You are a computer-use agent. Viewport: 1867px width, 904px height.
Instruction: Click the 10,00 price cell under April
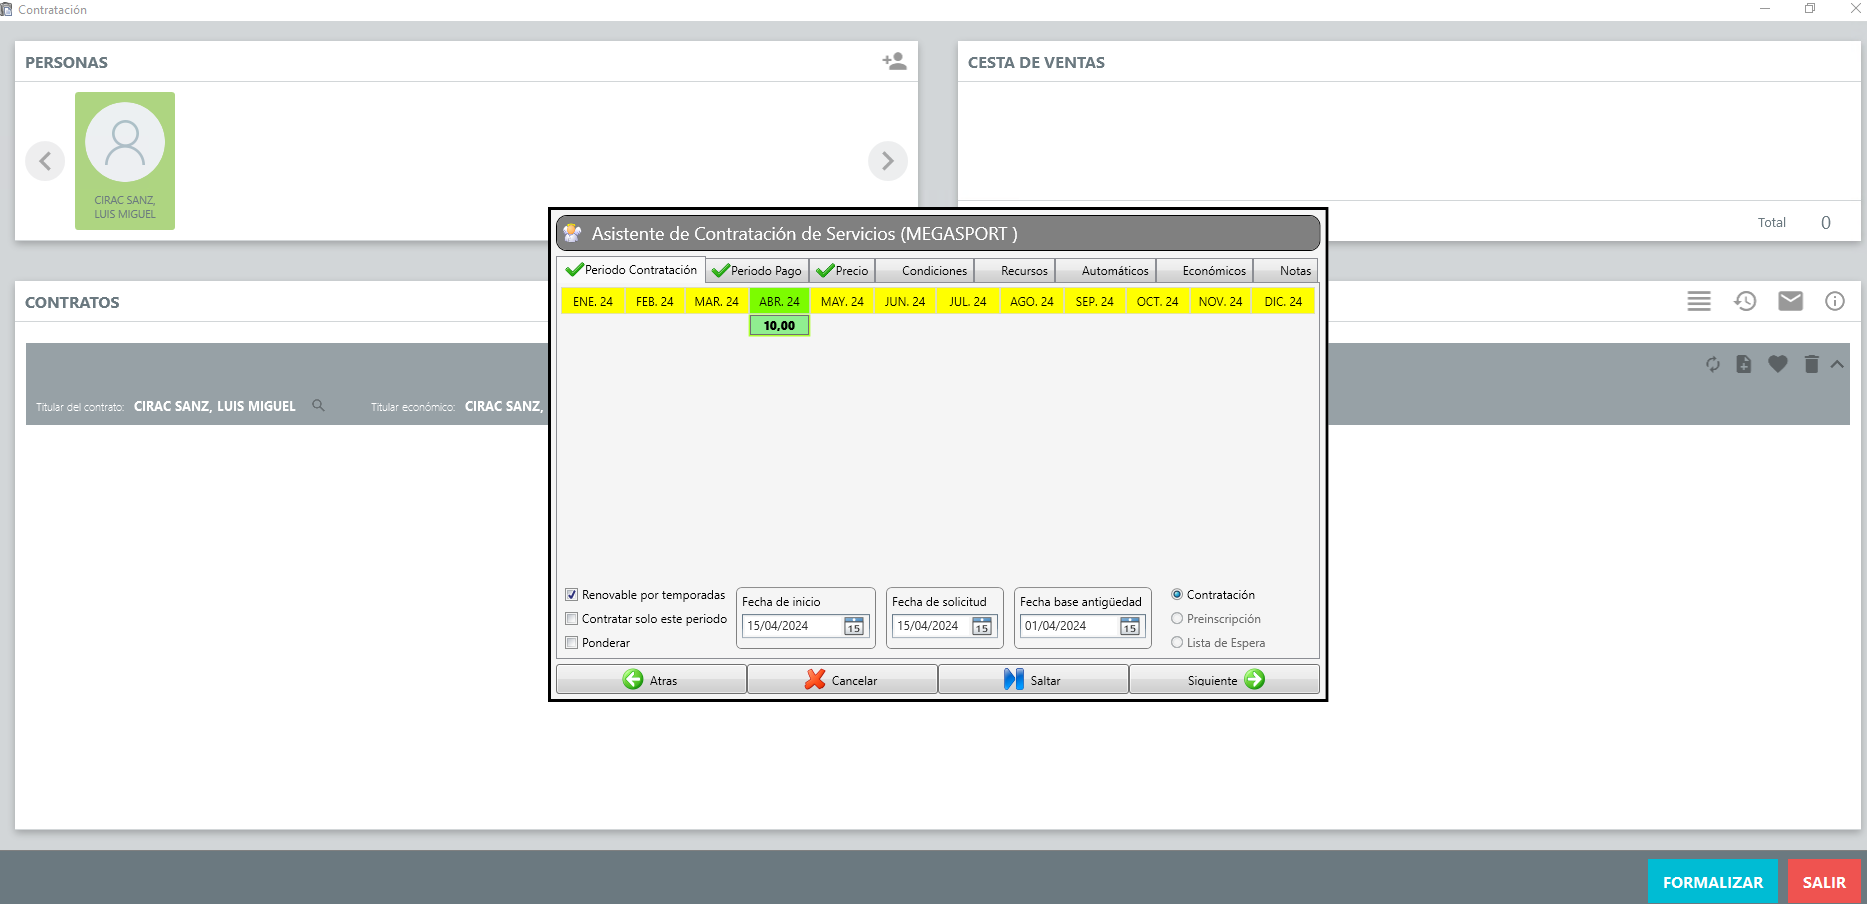pyautogui.click(x=779, y=326)
